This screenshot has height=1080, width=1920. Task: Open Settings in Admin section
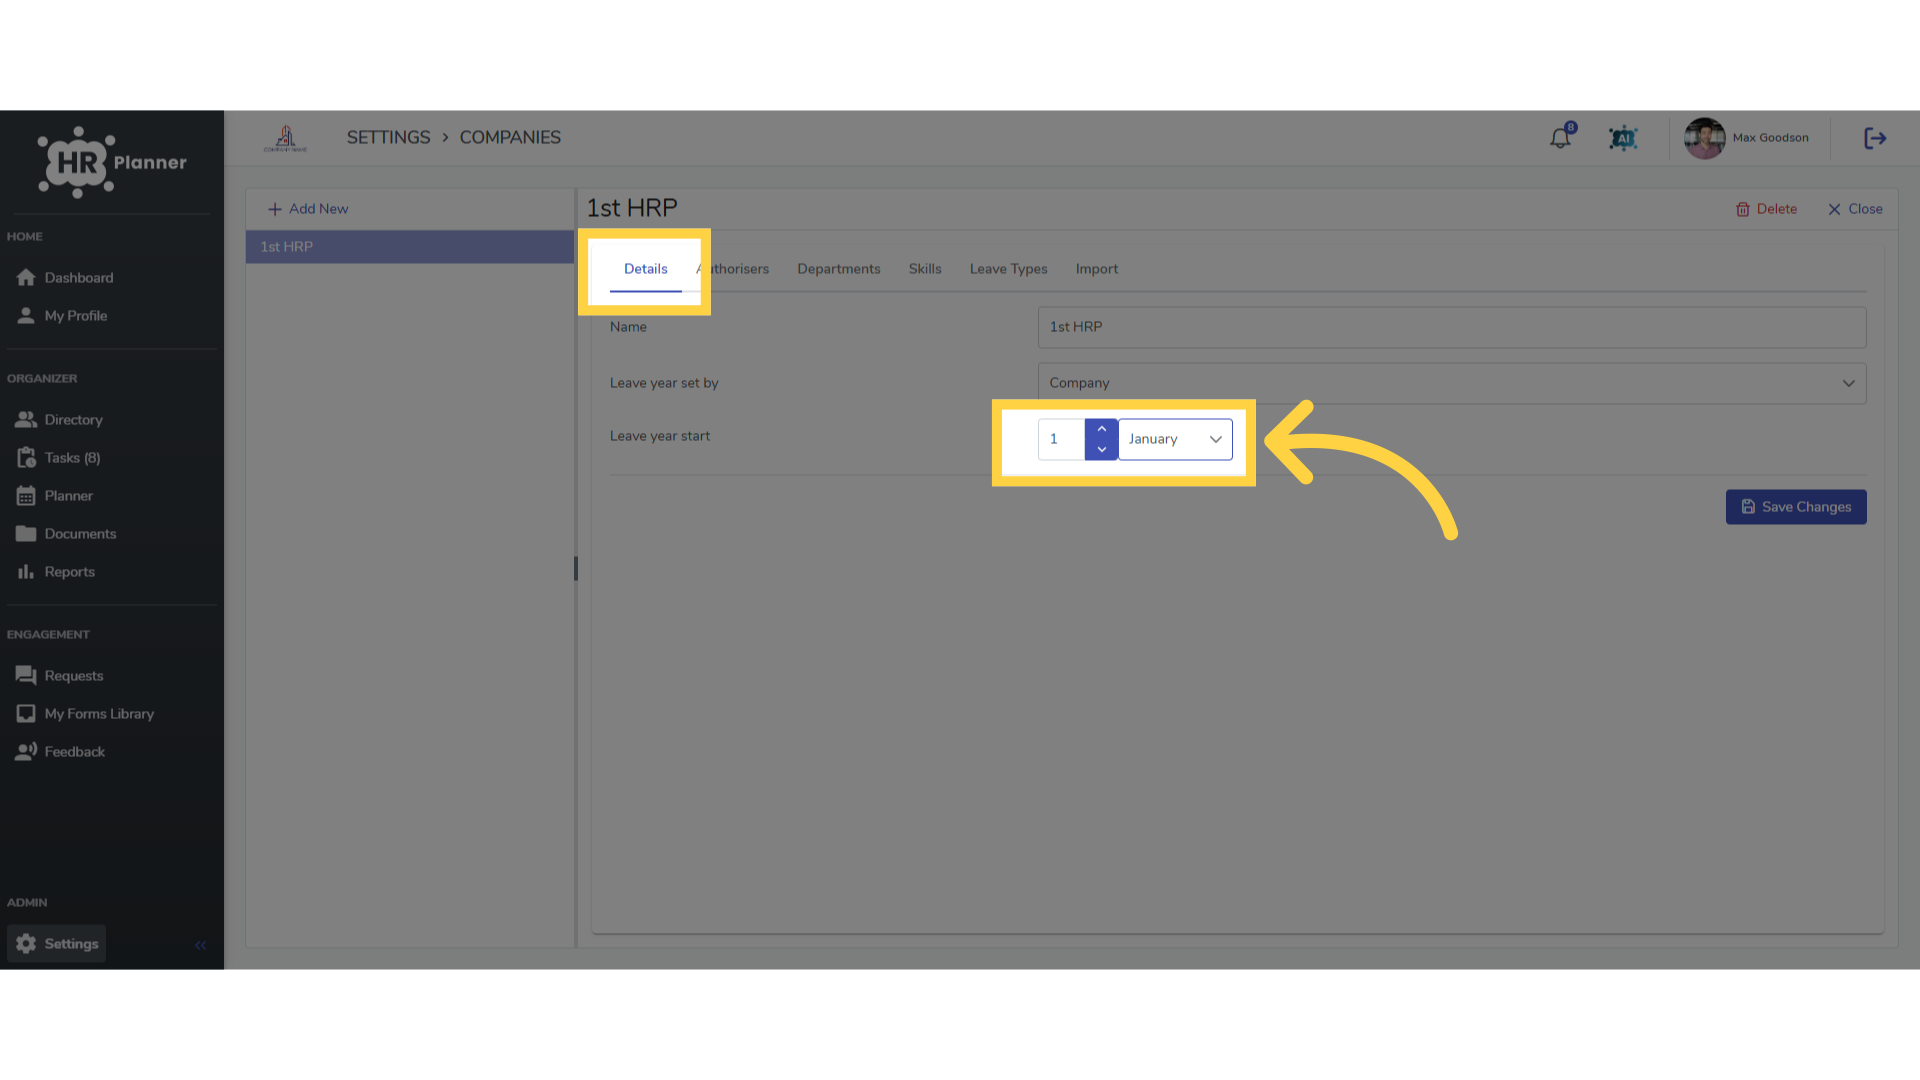click(57, 944)
